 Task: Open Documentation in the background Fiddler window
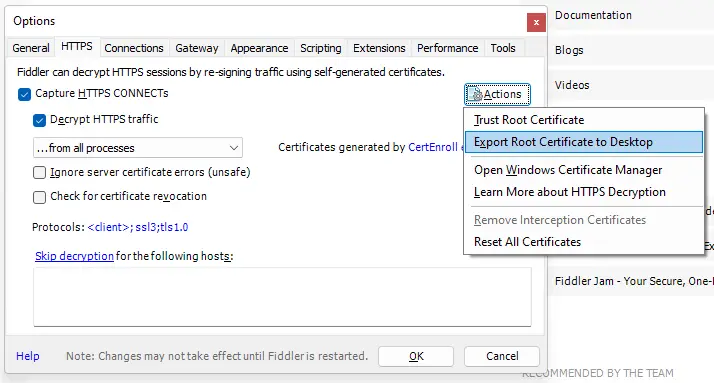(x=593, y=15)
